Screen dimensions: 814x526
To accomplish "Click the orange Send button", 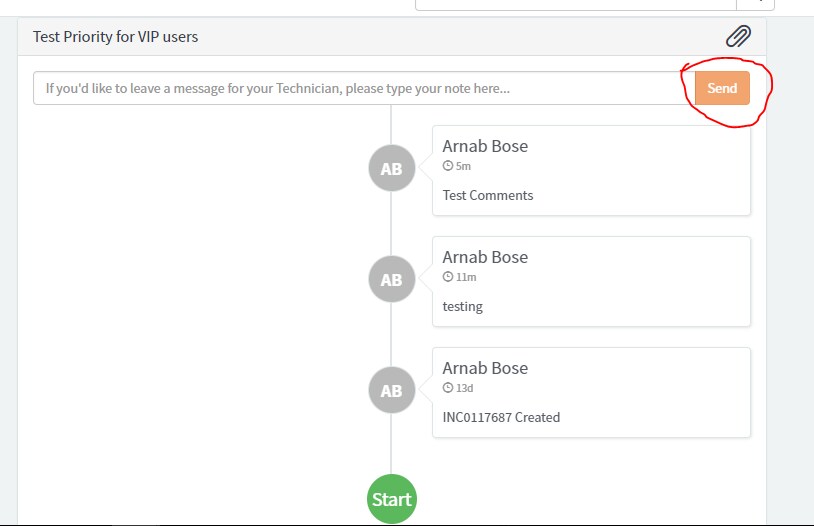I will coord(722,88).
